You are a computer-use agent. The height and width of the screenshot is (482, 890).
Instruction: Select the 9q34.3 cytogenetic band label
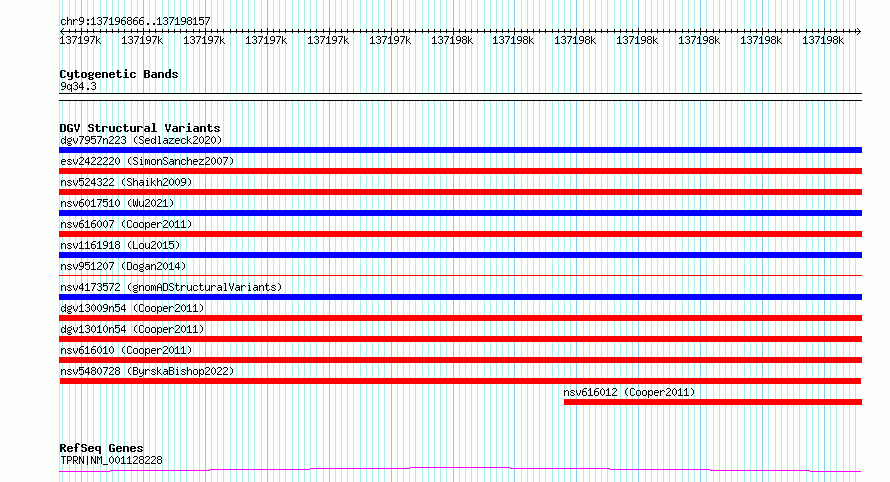(78, 86)
